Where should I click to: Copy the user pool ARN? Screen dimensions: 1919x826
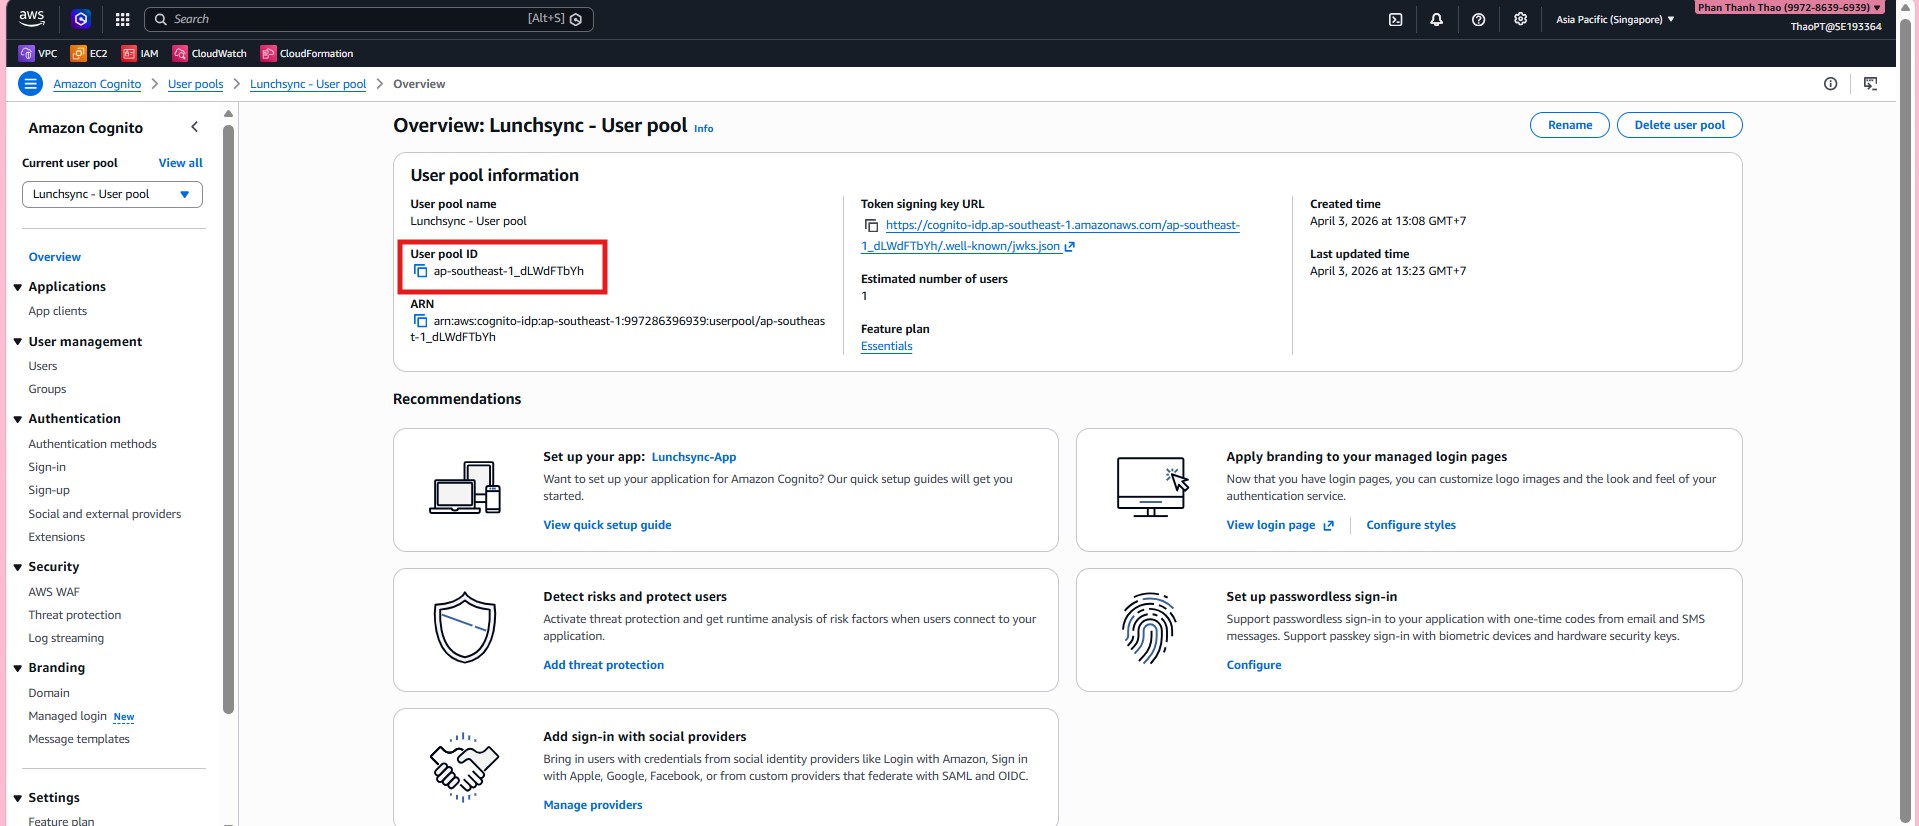tap(421, 321)
